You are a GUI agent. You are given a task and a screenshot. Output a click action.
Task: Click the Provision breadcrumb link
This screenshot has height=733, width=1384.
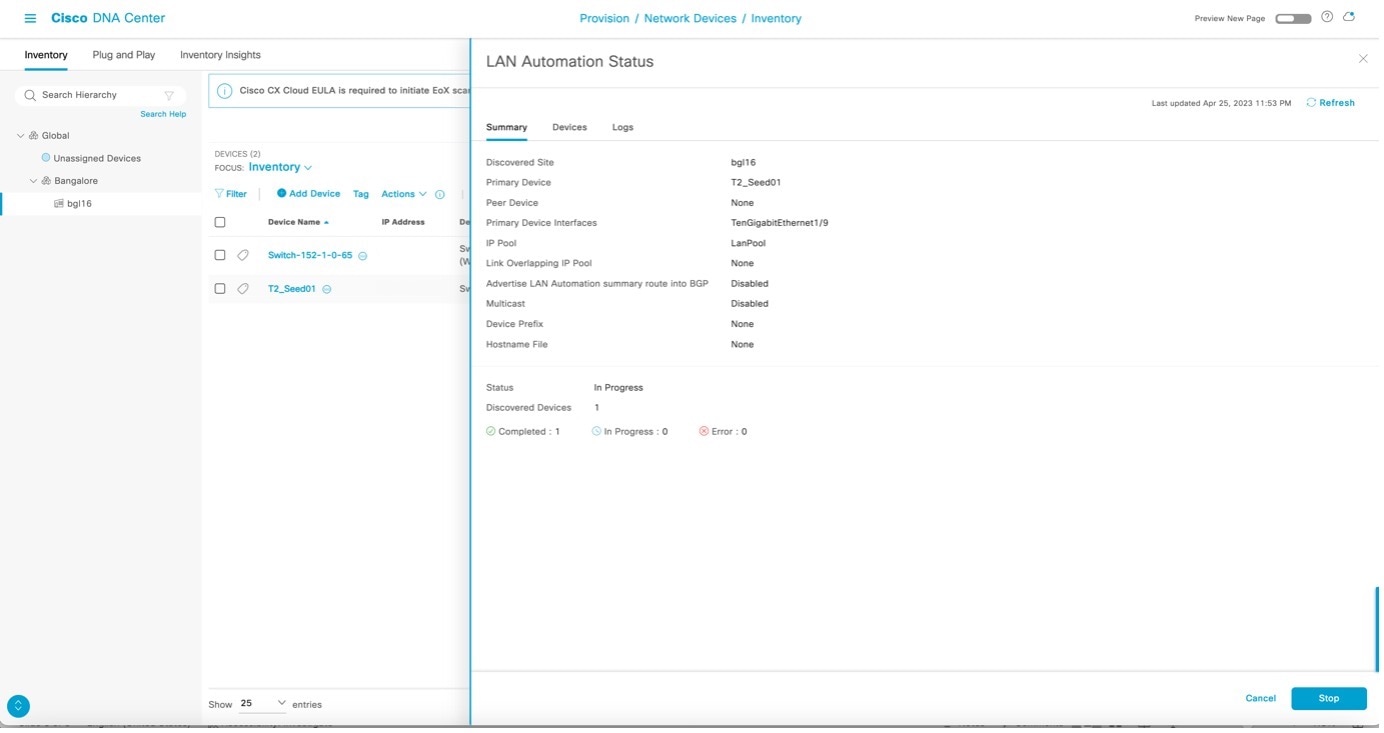[x=604, y=18]
